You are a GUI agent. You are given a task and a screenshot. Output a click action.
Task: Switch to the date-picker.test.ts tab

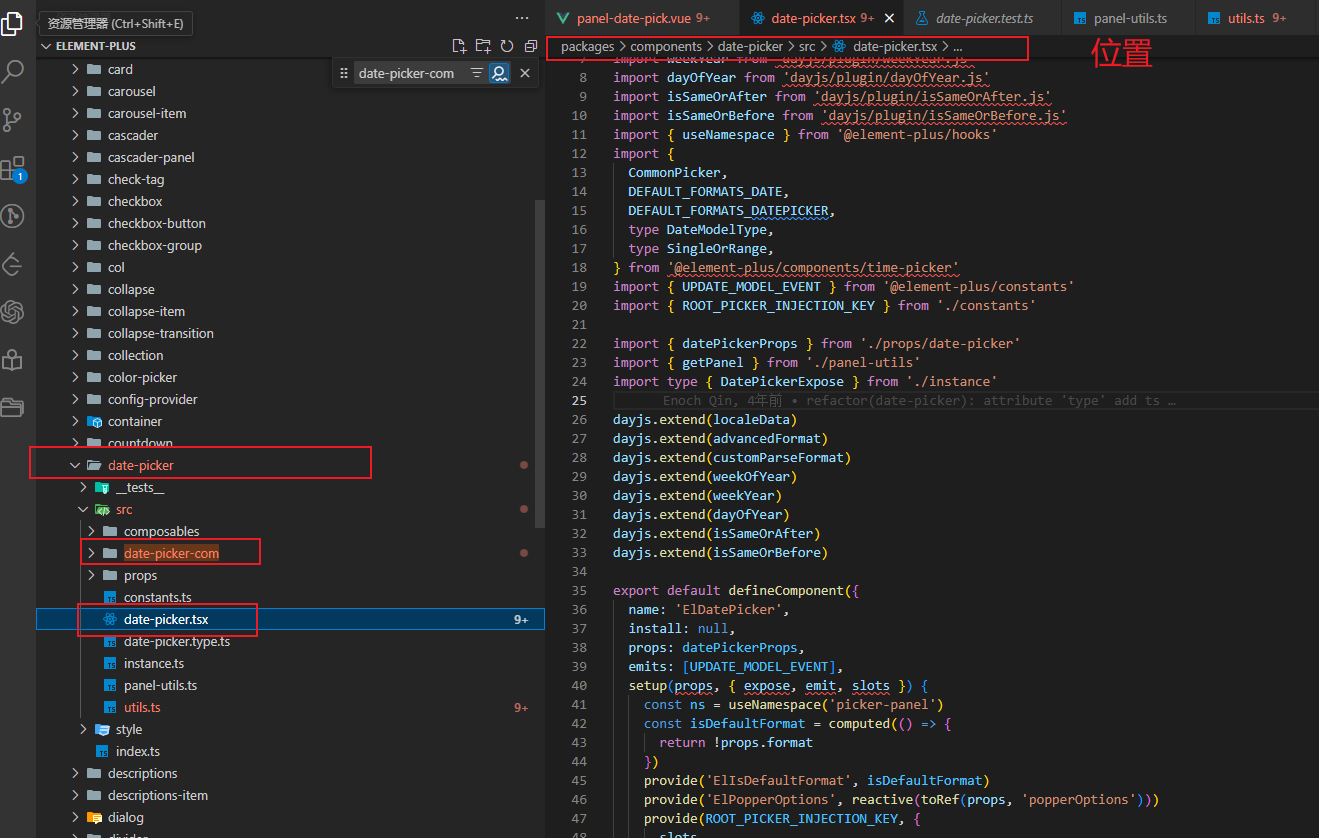[984, 18]
